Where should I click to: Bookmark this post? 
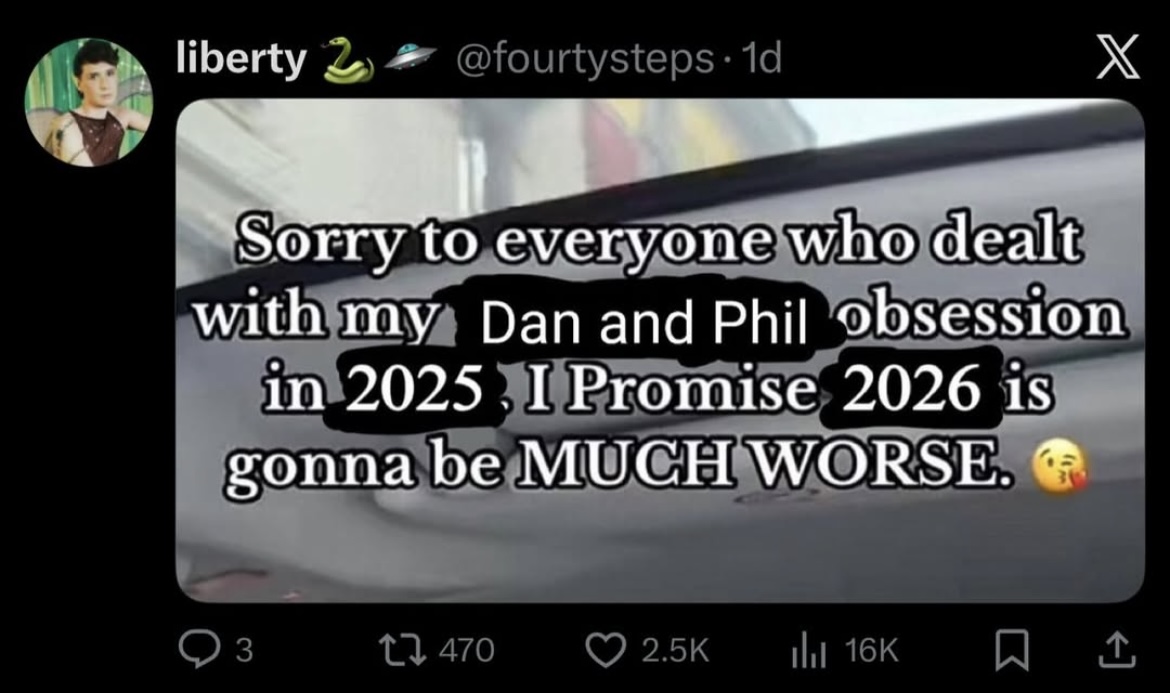[1013, 650]
